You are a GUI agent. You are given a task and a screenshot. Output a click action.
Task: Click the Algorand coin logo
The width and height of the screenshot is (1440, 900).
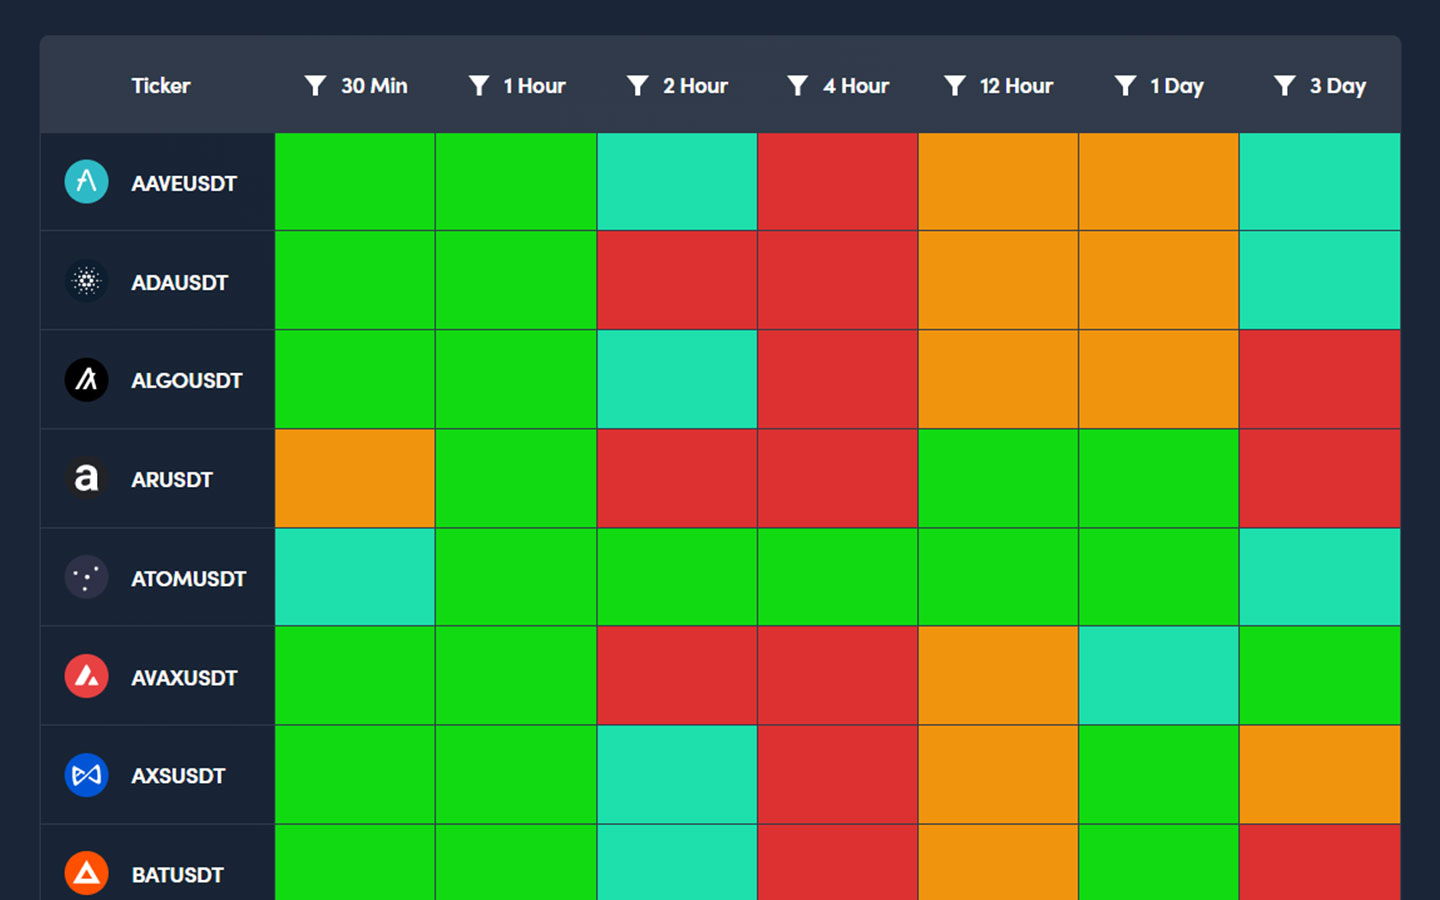pyautogui.click(x=87, y=380)
